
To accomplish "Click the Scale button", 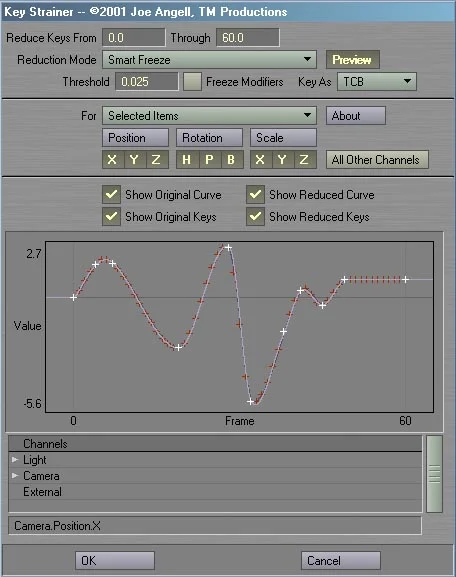I will 283,138.
